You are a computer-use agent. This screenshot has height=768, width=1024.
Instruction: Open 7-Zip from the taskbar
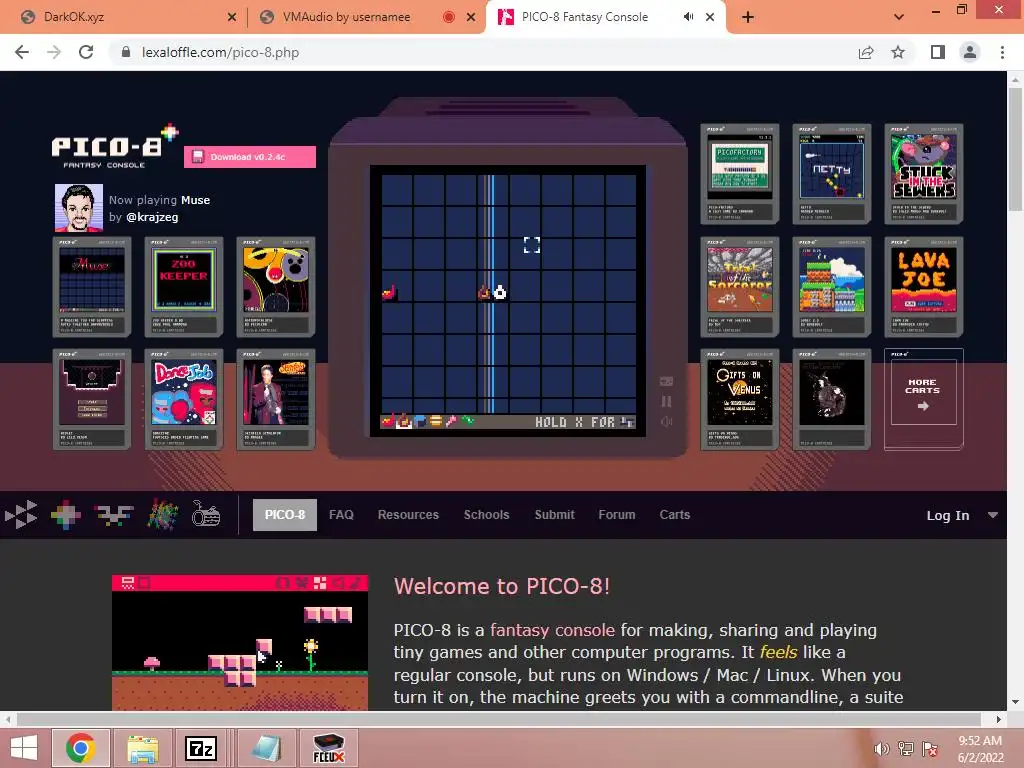pos(201,748)
